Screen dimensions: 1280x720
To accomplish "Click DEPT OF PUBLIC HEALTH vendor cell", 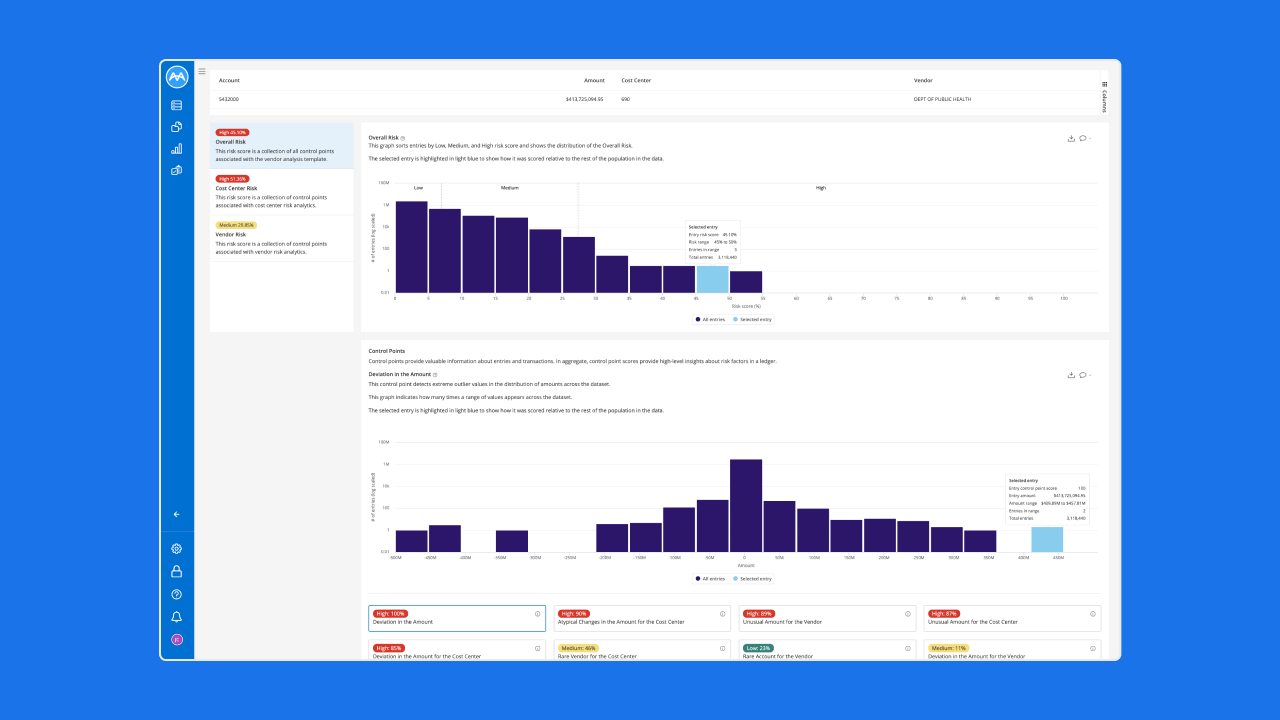I will pos(942,99).
